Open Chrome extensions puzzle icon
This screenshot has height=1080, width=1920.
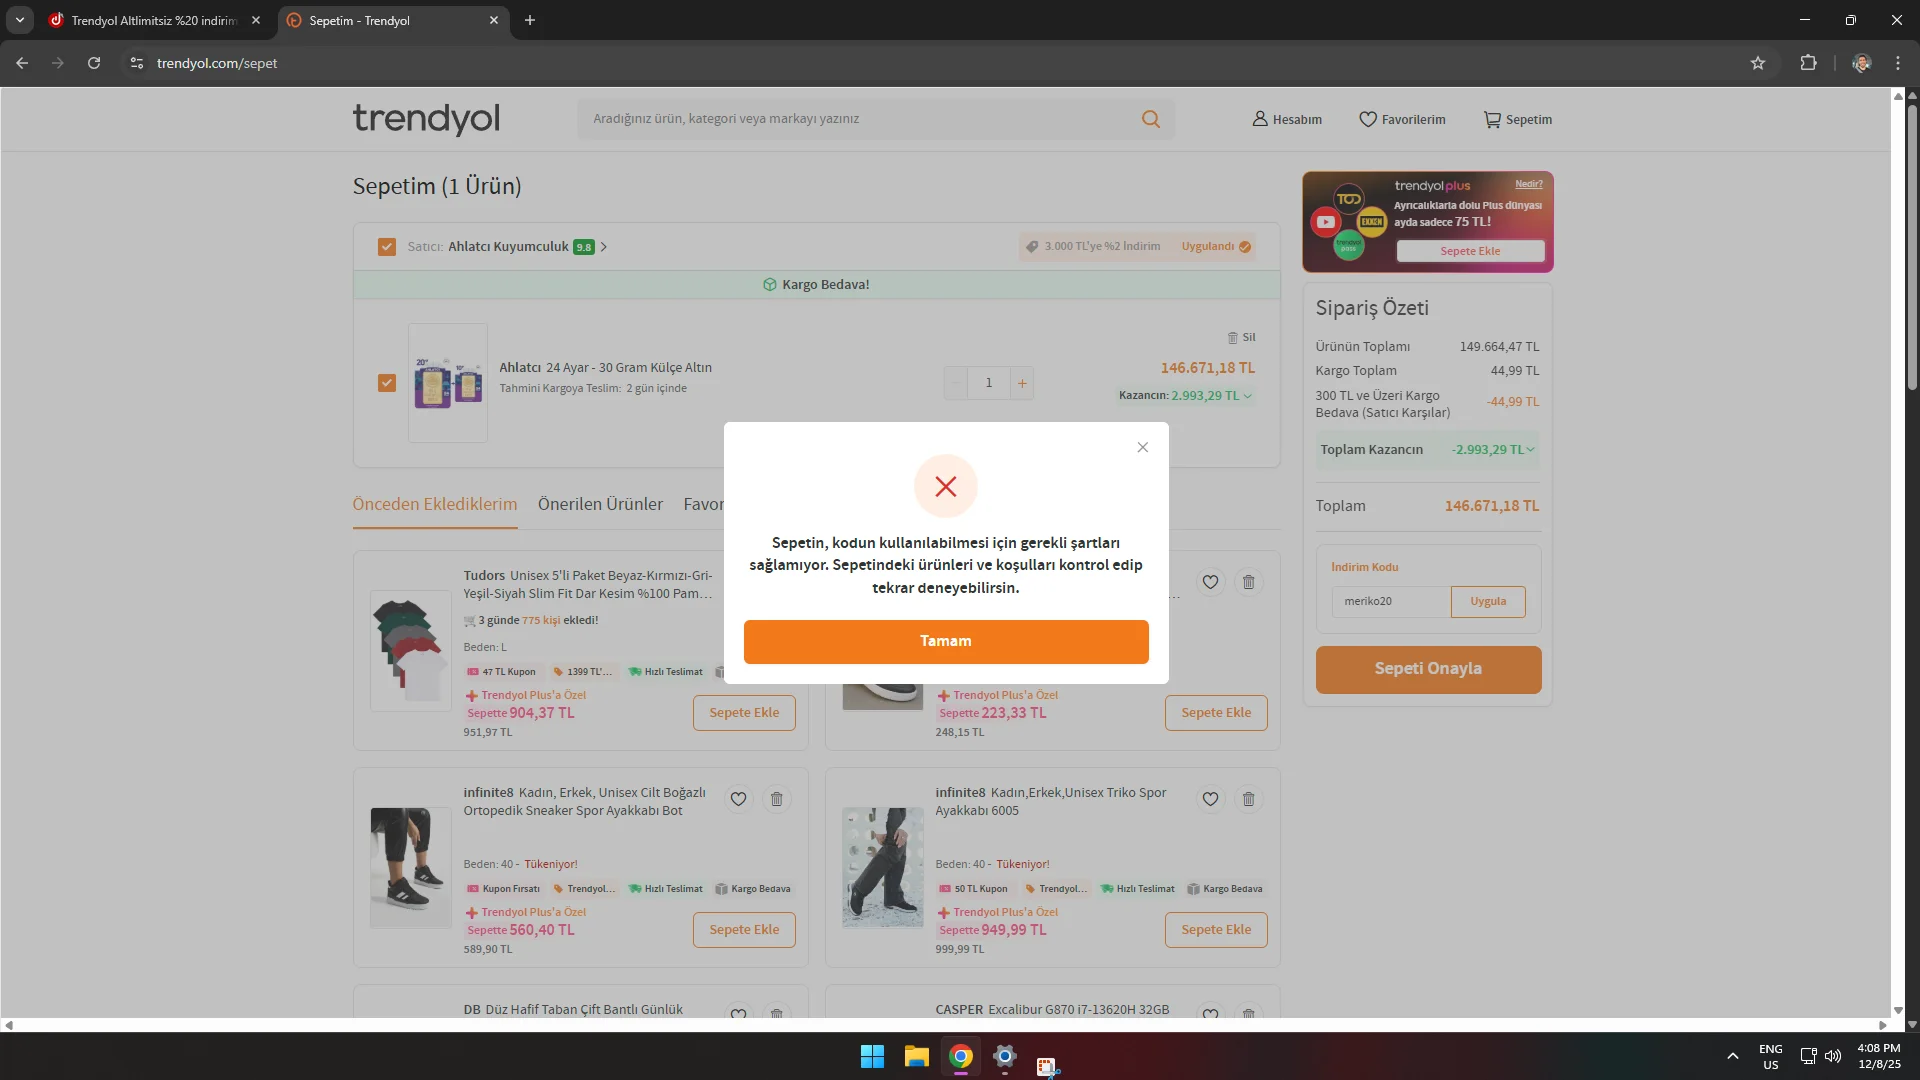pyautogui.click(x=1808, y=63)
